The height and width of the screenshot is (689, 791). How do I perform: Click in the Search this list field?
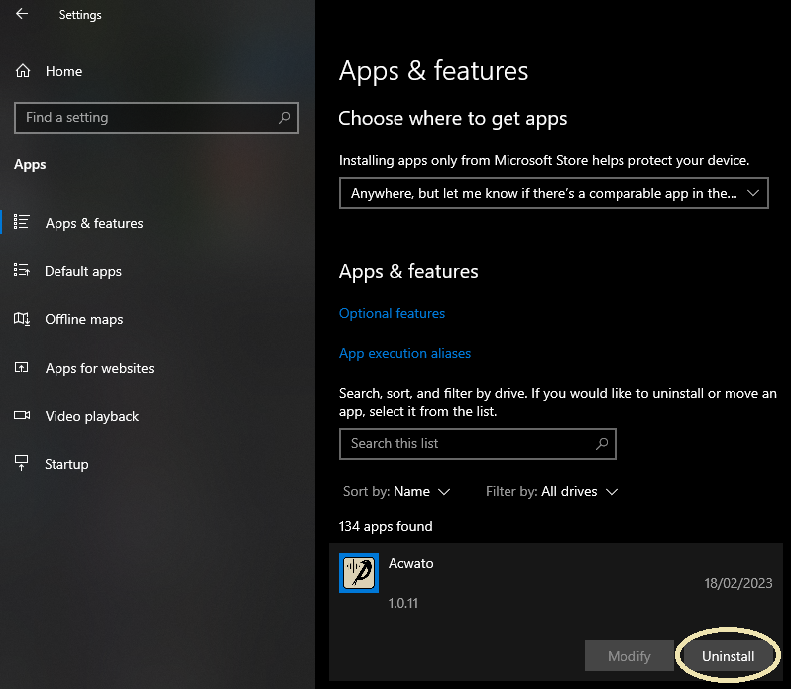pos(465,443)
